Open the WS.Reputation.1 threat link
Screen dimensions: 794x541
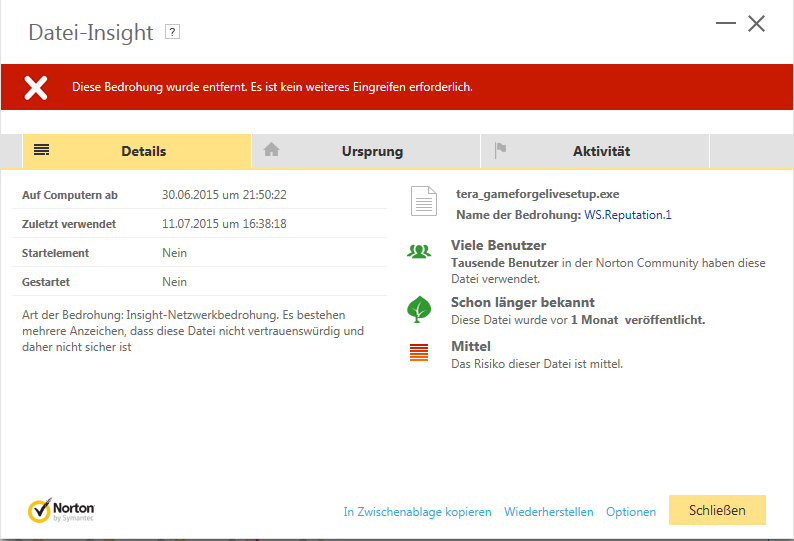pos(628,215)
